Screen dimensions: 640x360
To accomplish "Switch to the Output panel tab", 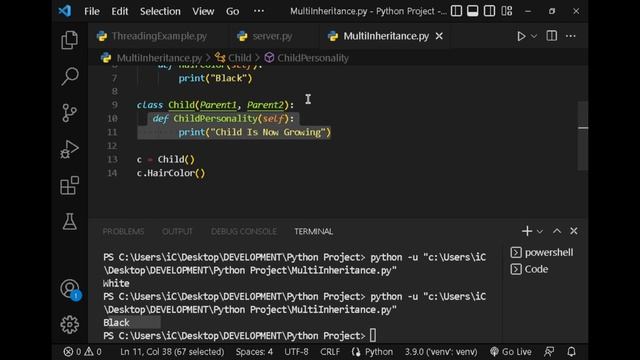I will coord(177,231).
